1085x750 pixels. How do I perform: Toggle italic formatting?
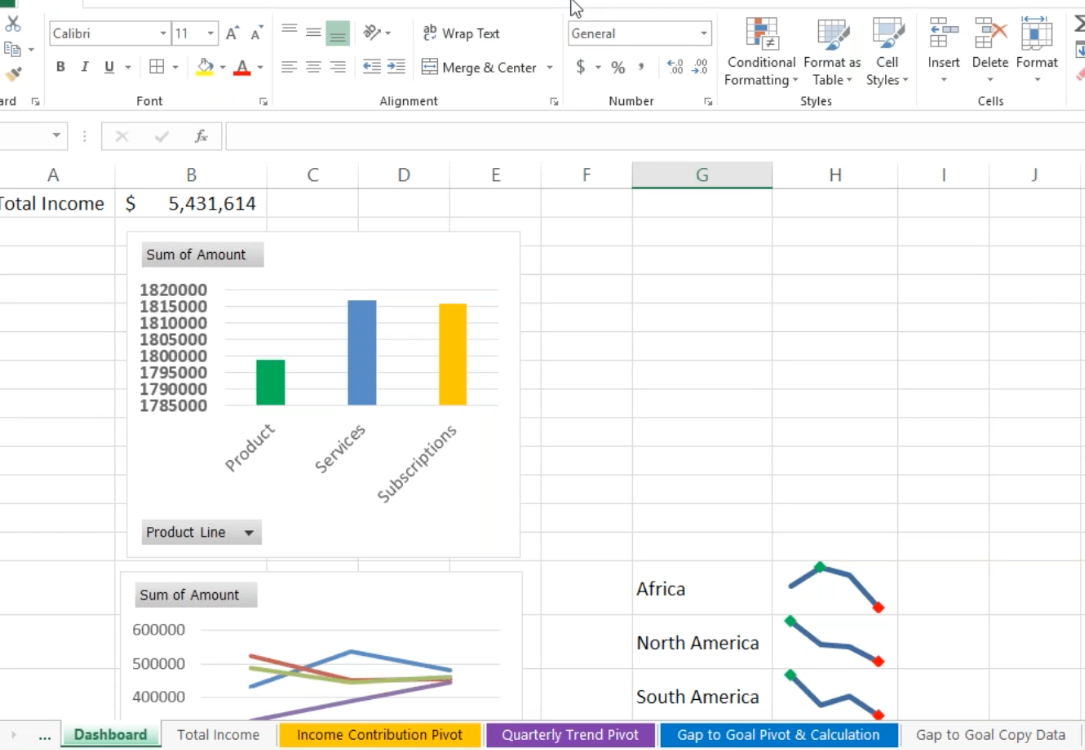tap(83, 66)
